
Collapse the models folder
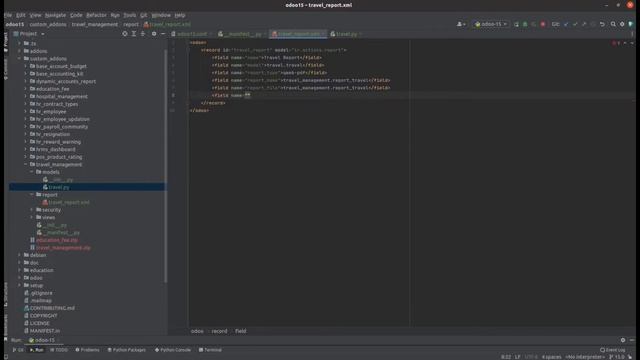31,172
